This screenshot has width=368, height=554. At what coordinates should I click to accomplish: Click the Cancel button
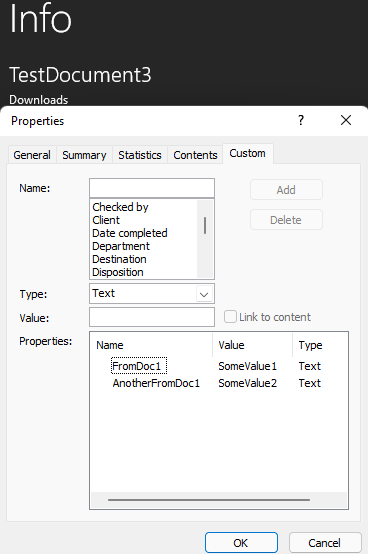325,543
